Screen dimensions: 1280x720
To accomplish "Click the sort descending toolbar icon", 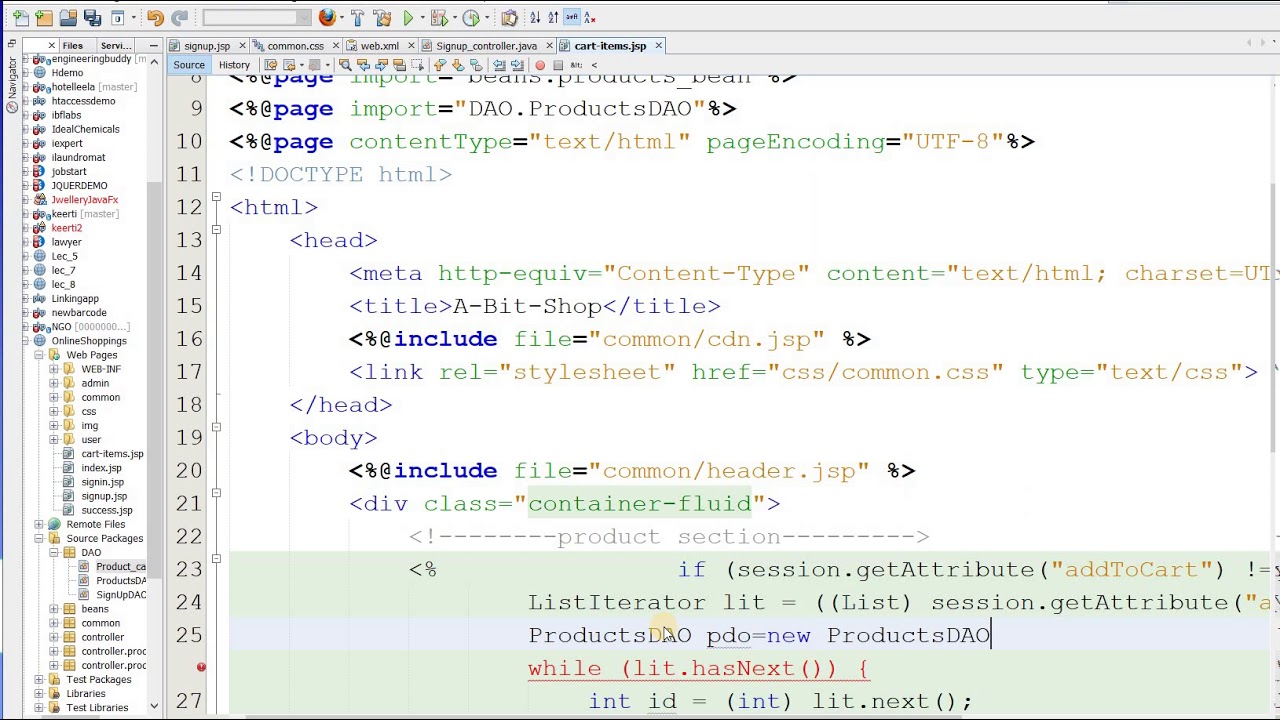I will tap(553, 18).
